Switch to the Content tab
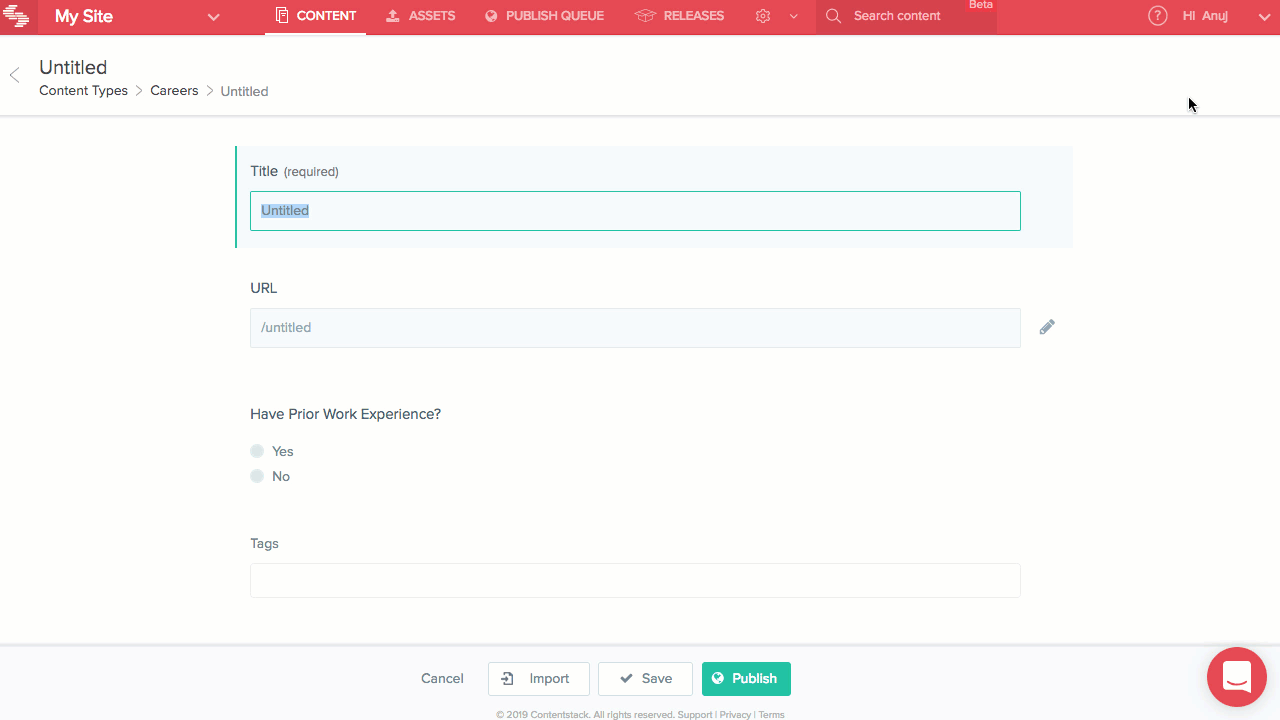 coord(315,16)
